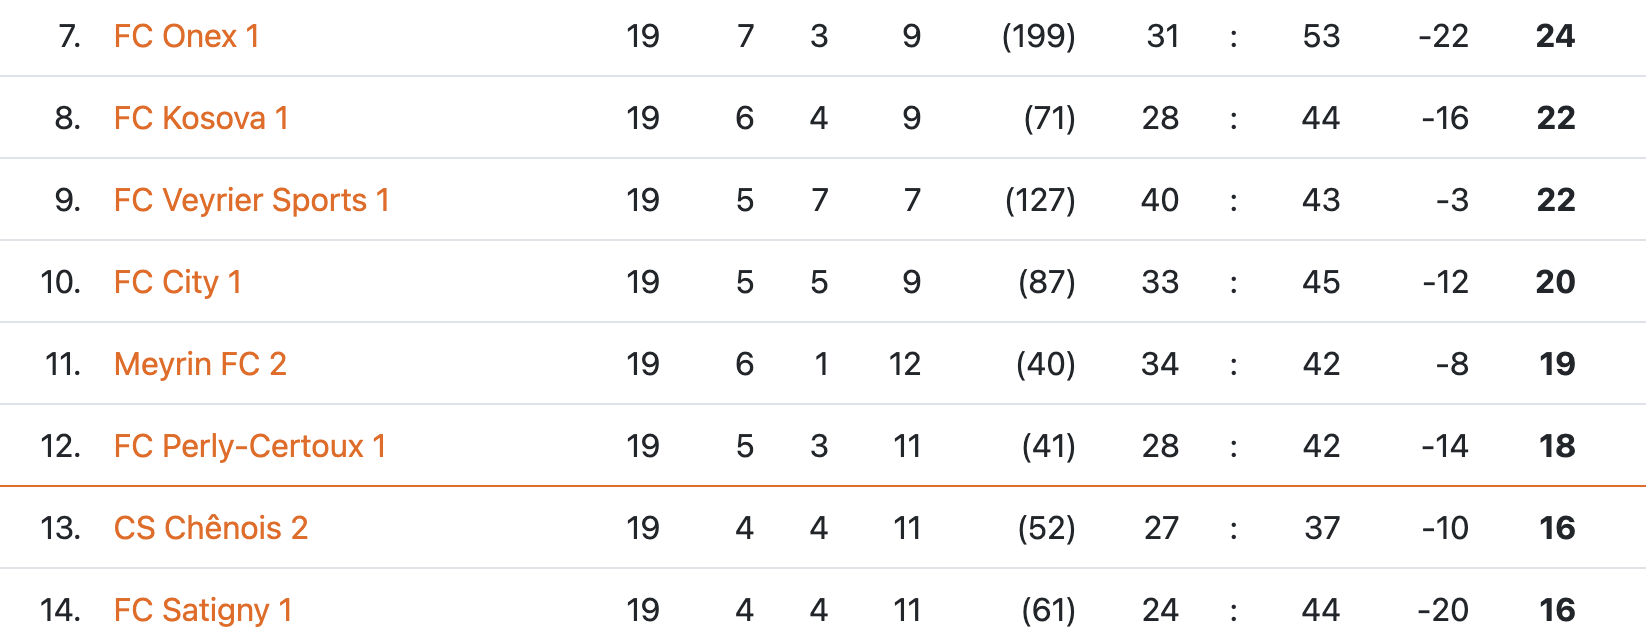Open the FC Kosova 1 team page
The image size is (1646, 644).
click(201, 119)
